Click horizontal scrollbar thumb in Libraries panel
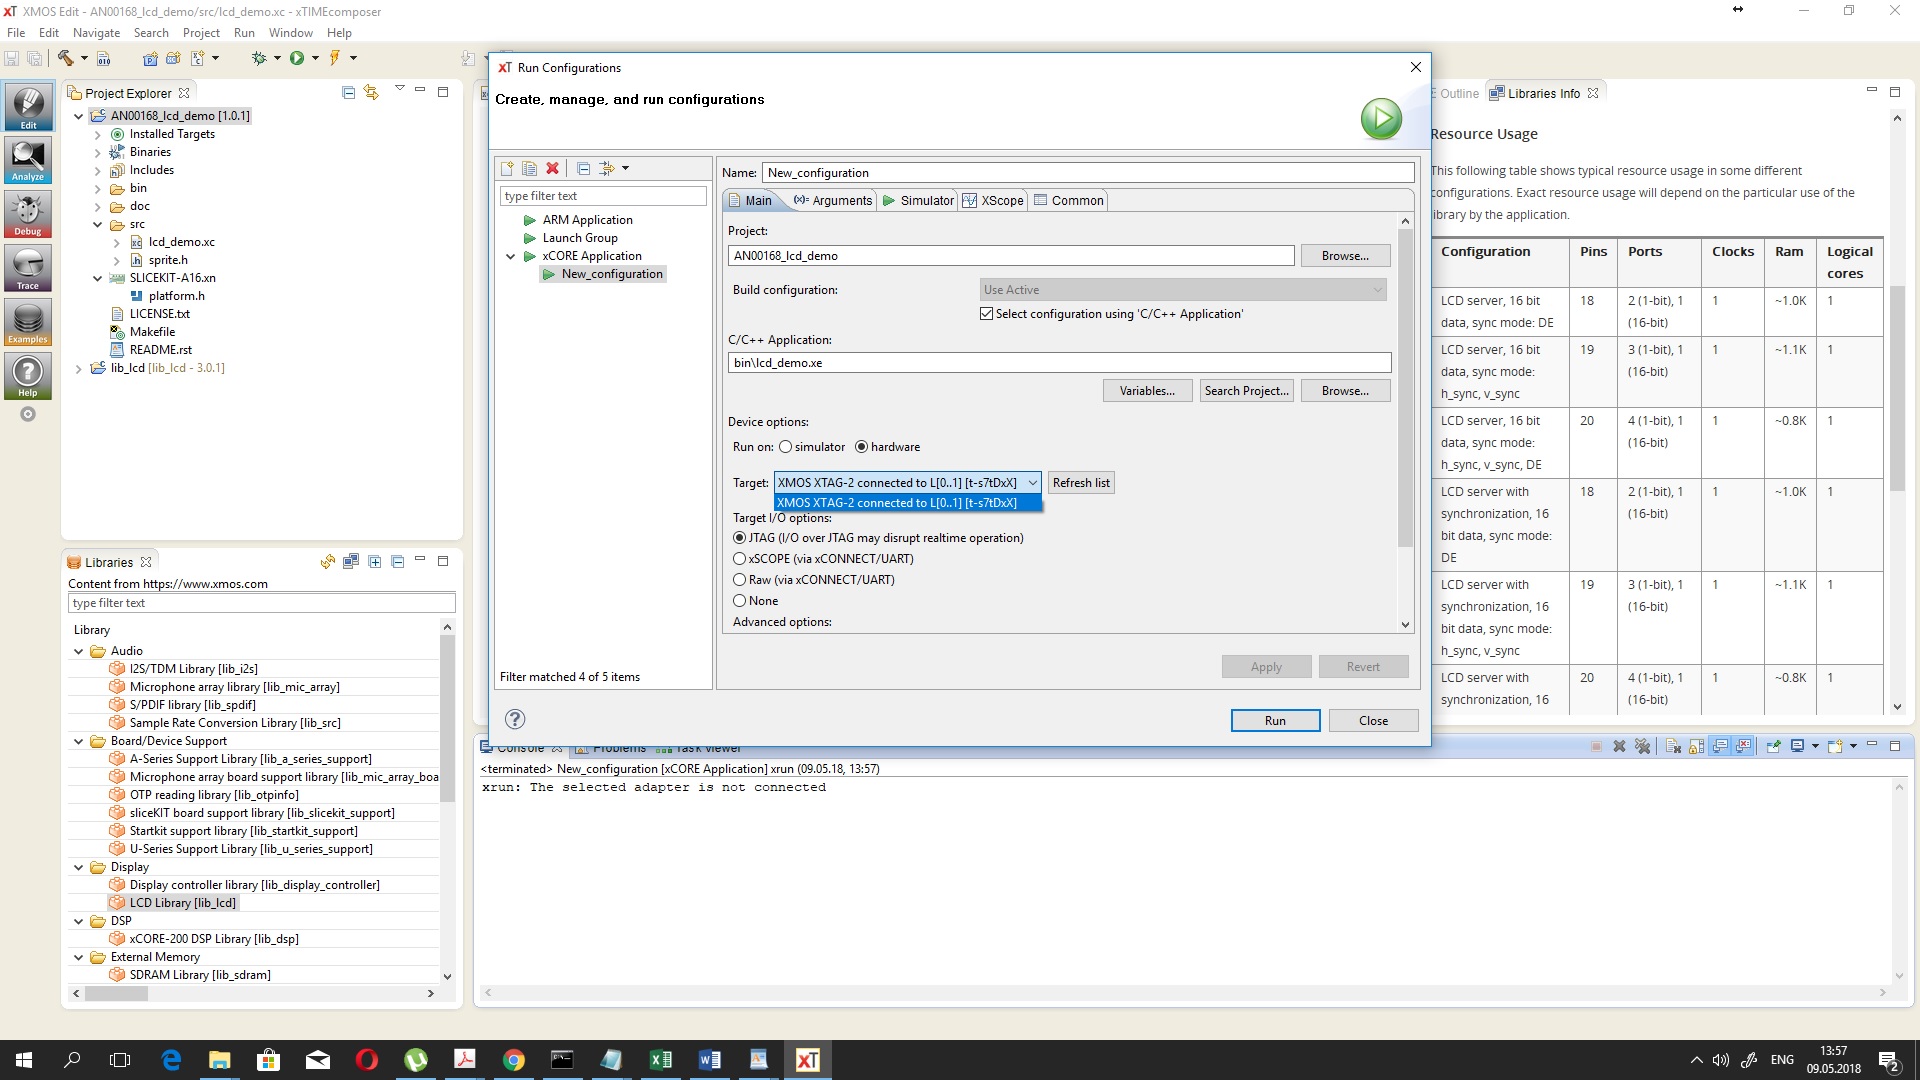This screenshot has width=1920, height=1080. [116, 993]
